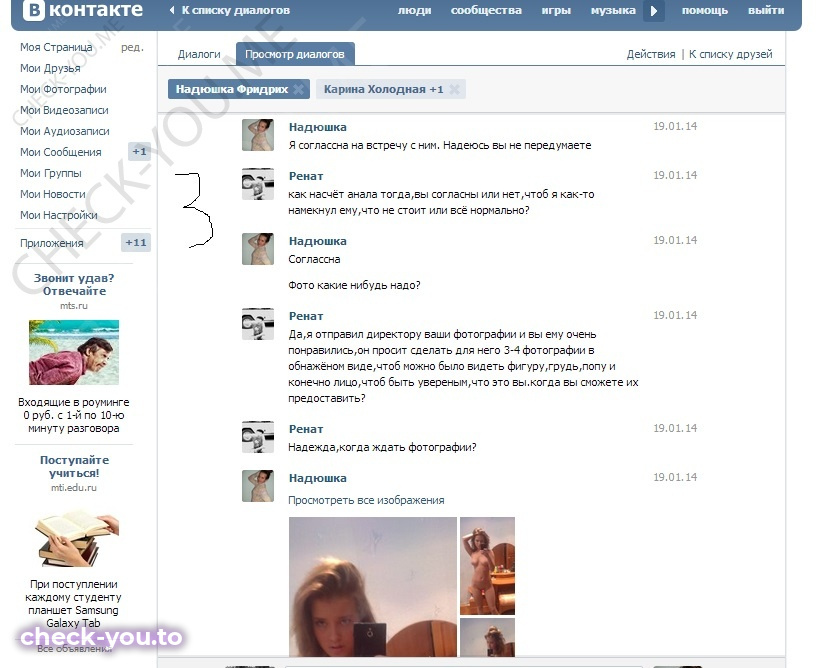
Task: Open 'Мои Сообщения' in the sidebar
Action: click(x=61, y=152)
